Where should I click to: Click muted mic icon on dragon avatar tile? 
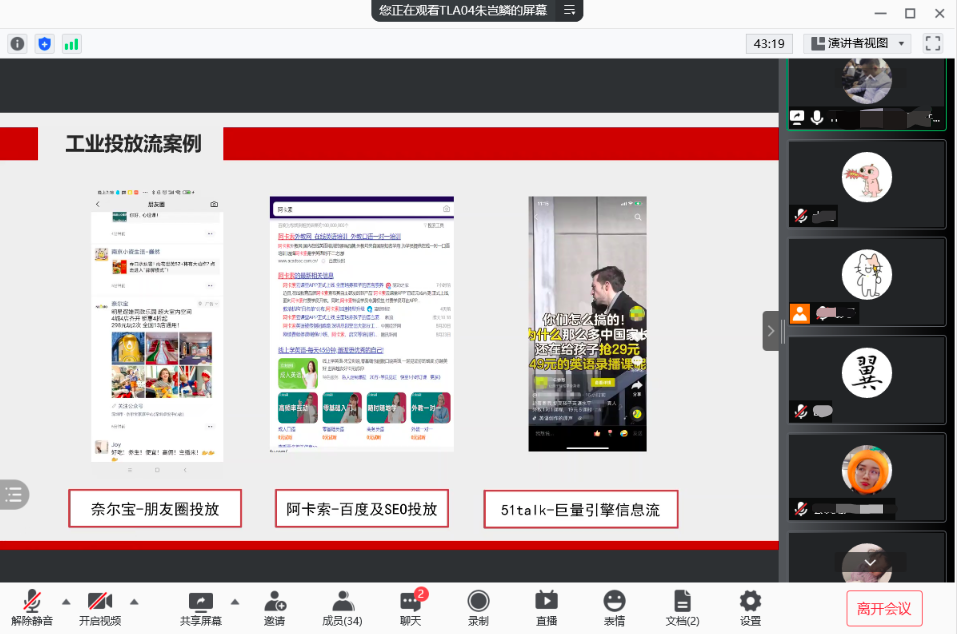[x=801, y=215]
